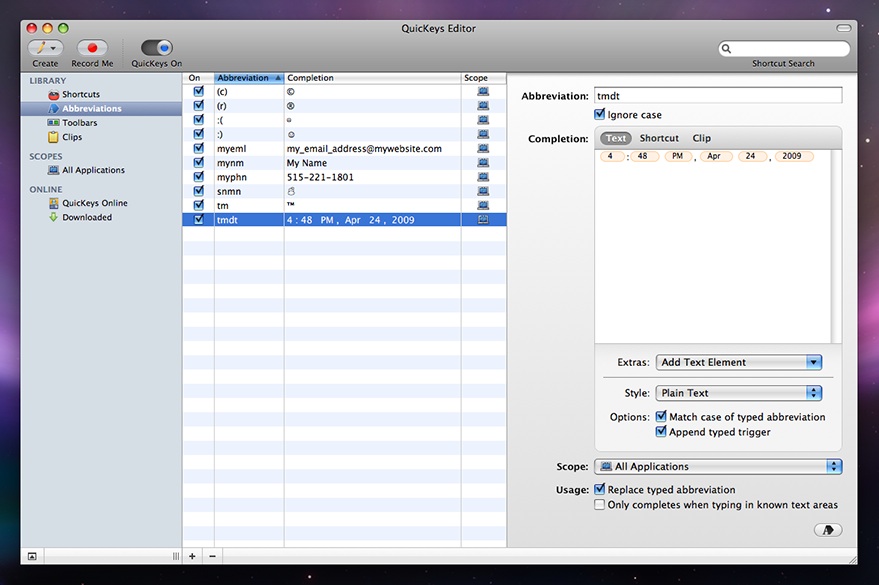879x585 pixels.
Task: Open the Downloaded item in sidebar
Action: (87, 217)
